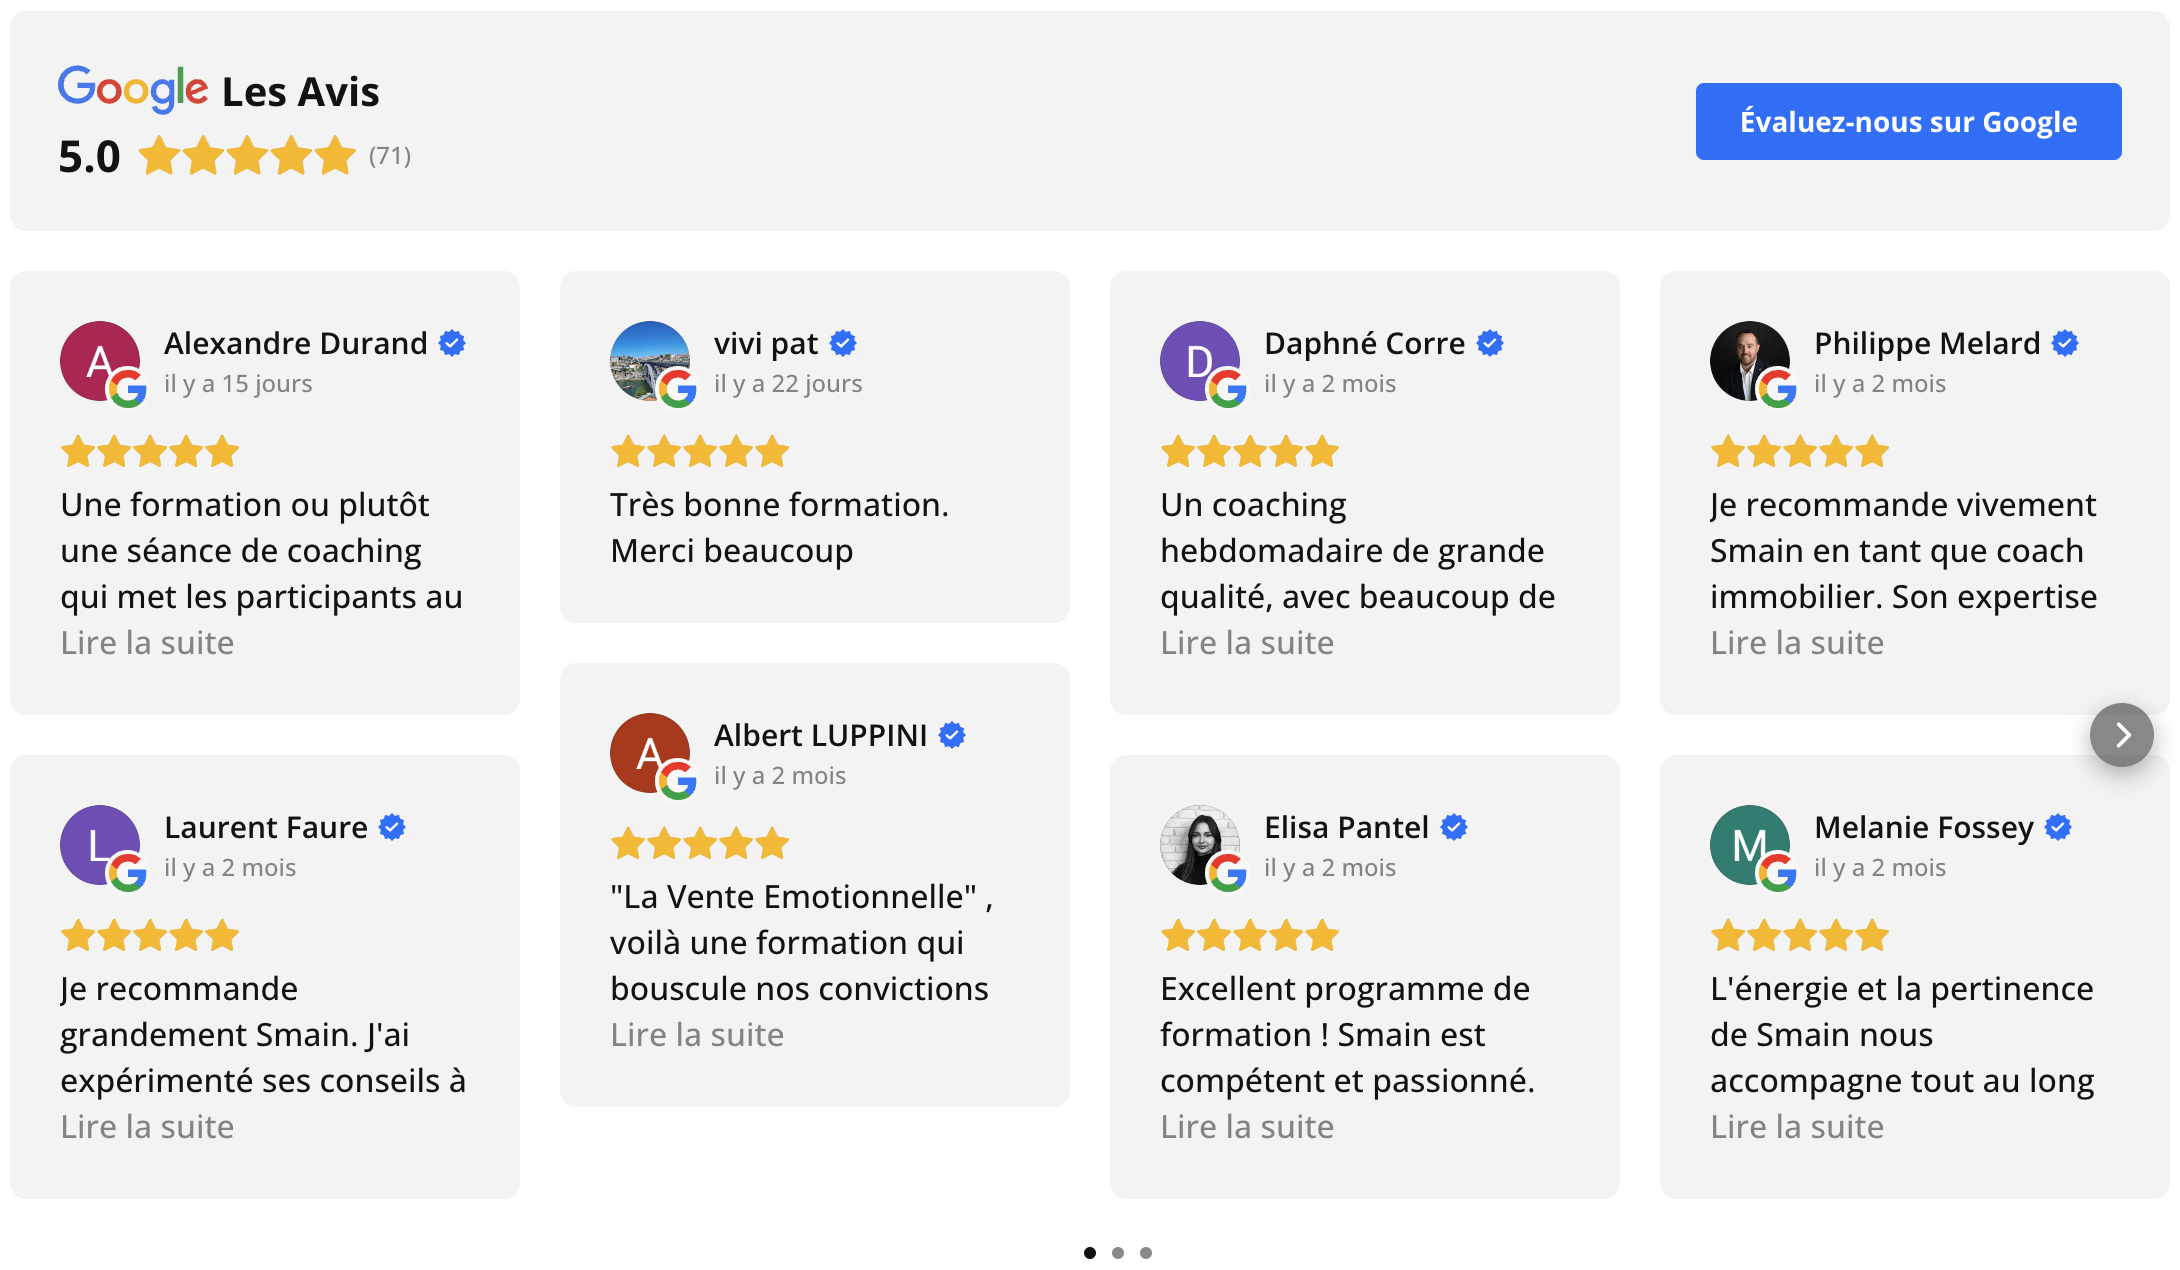Click Daphné Corre's purple D avatar
Viewport: 2180px width, 1270px height.
click(1199, 360)
